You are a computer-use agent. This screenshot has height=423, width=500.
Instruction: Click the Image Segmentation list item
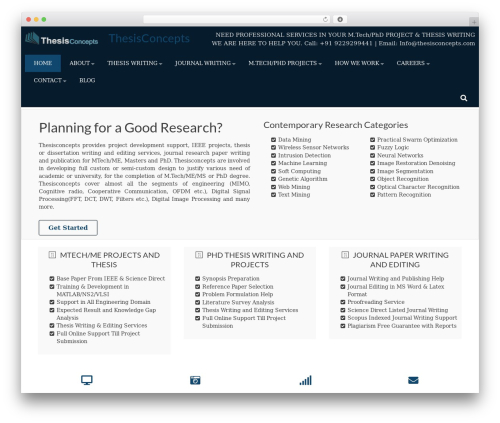tap(405, 171)
